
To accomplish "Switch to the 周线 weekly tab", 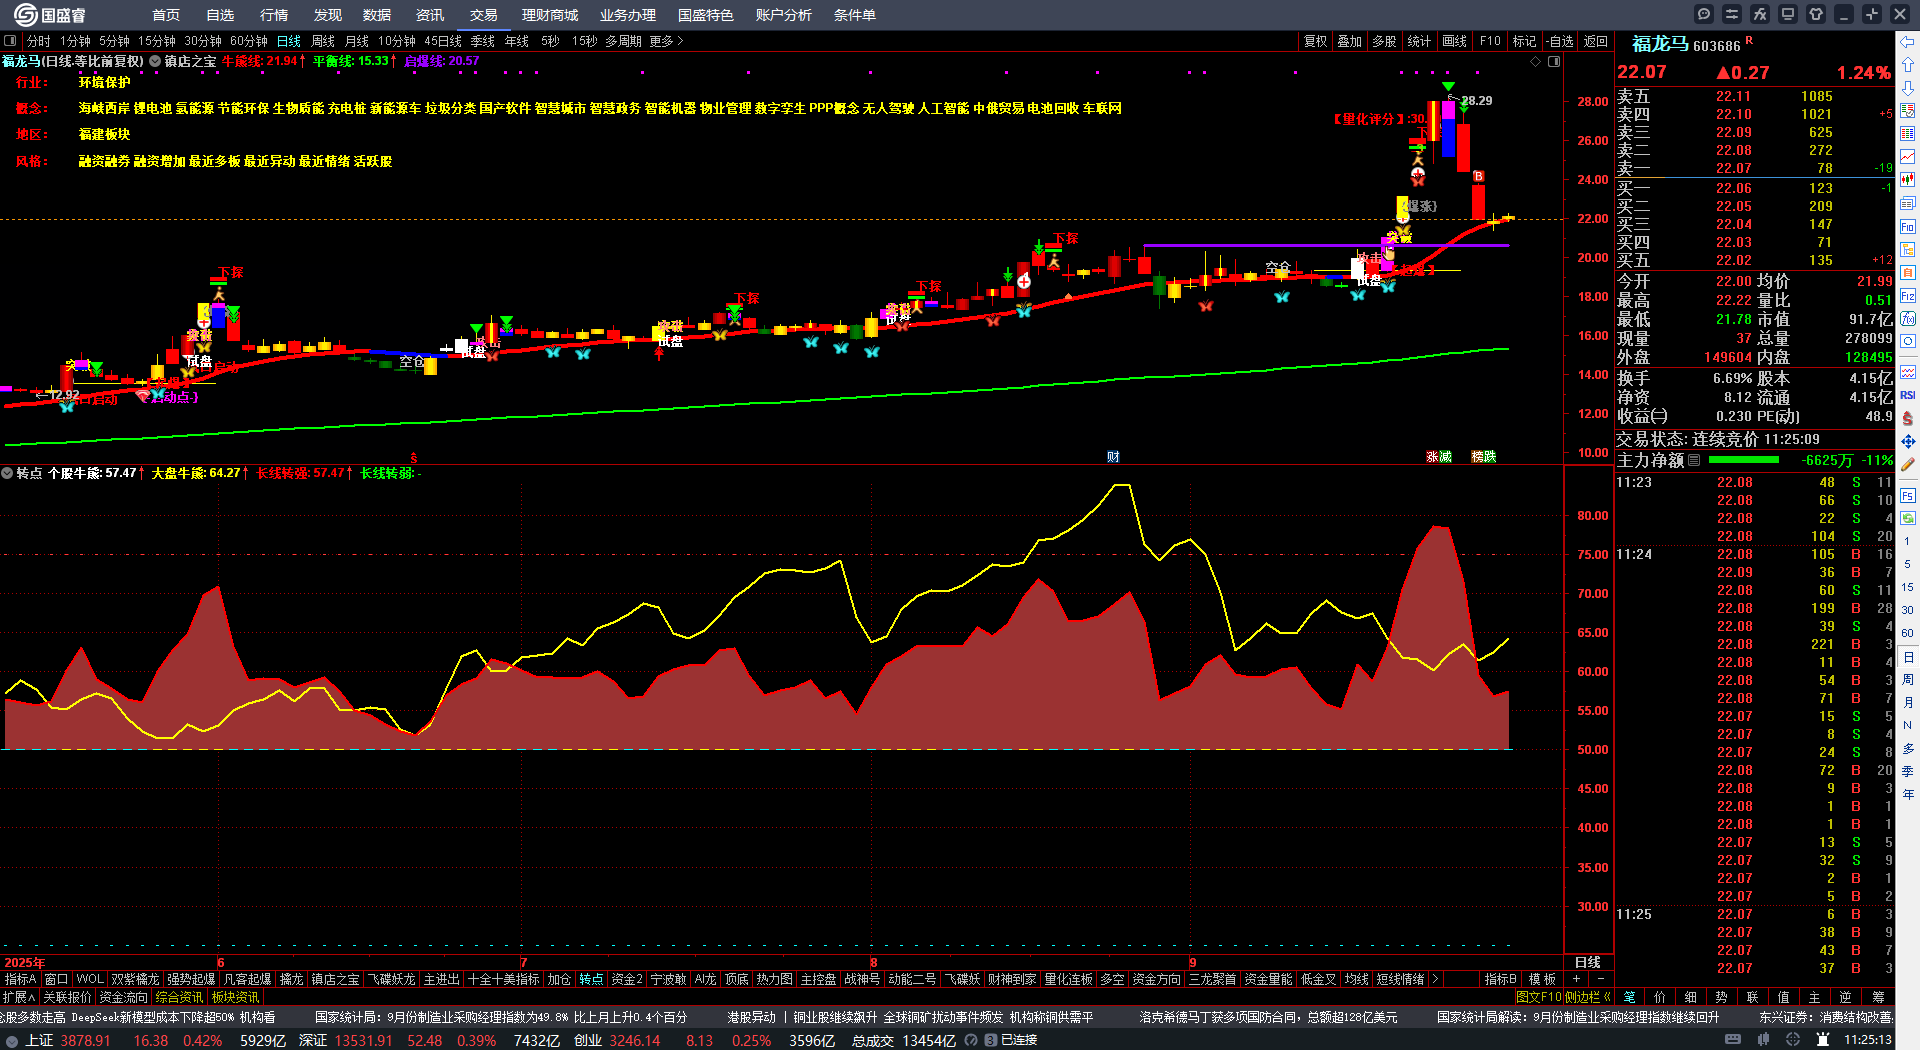I will (323, 41).
